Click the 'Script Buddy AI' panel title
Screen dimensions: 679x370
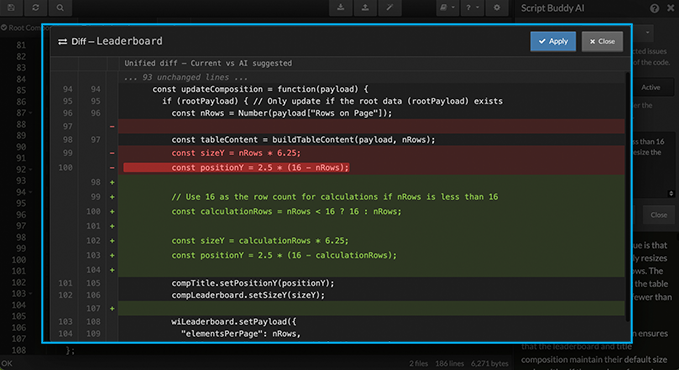tap(553, 8)
